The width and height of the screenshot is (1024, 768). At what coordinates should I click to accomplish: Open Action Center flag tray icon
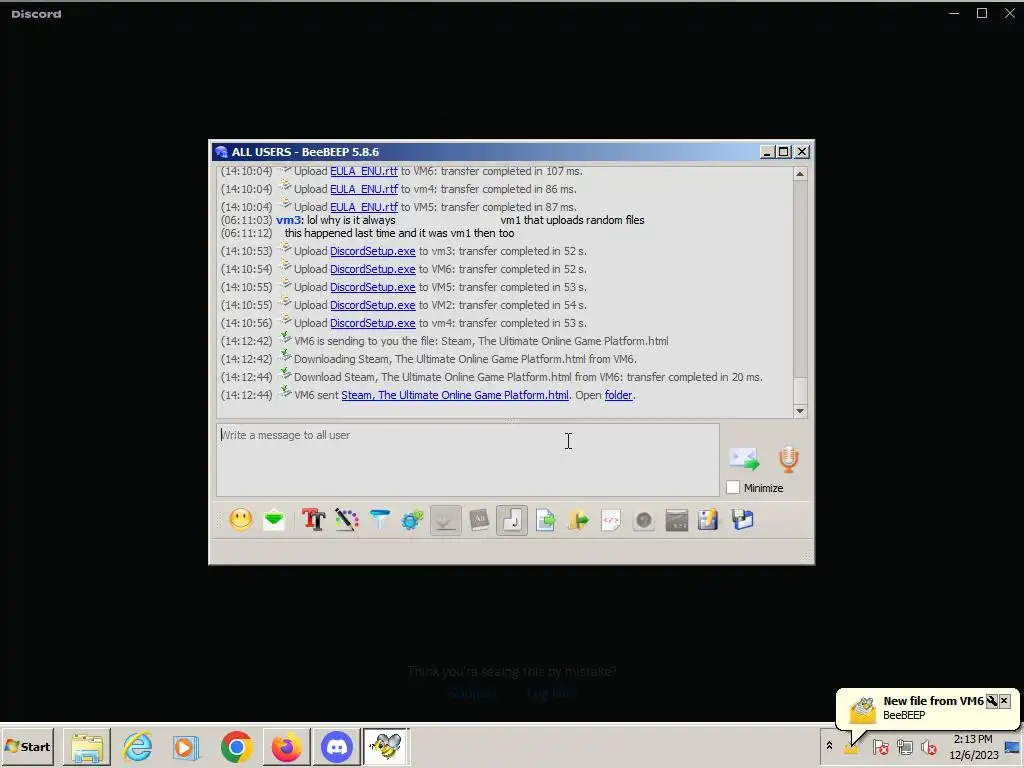(x=880, y=746)
